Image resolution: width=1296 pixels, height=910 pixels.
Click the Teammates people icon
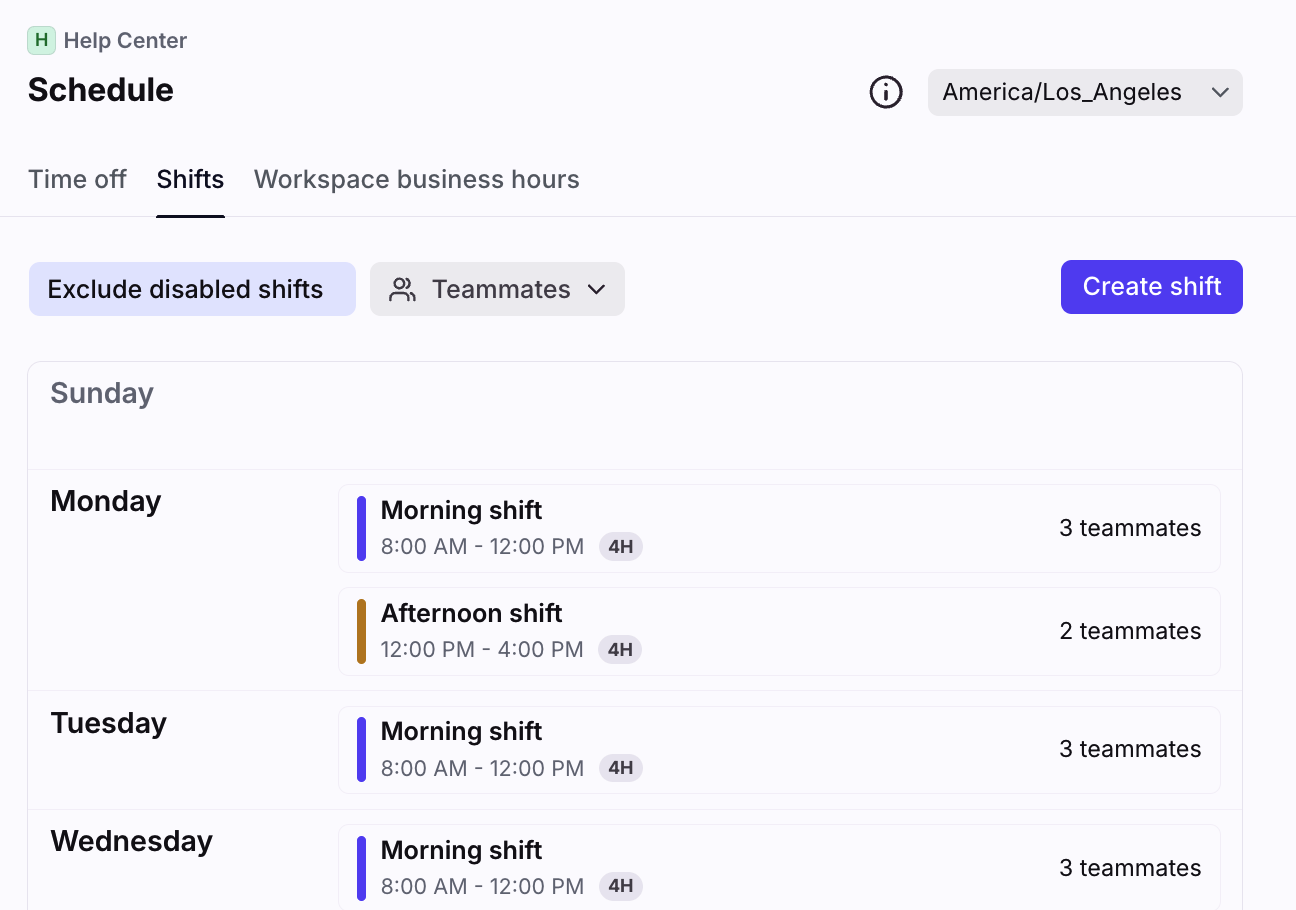(402, 290)
